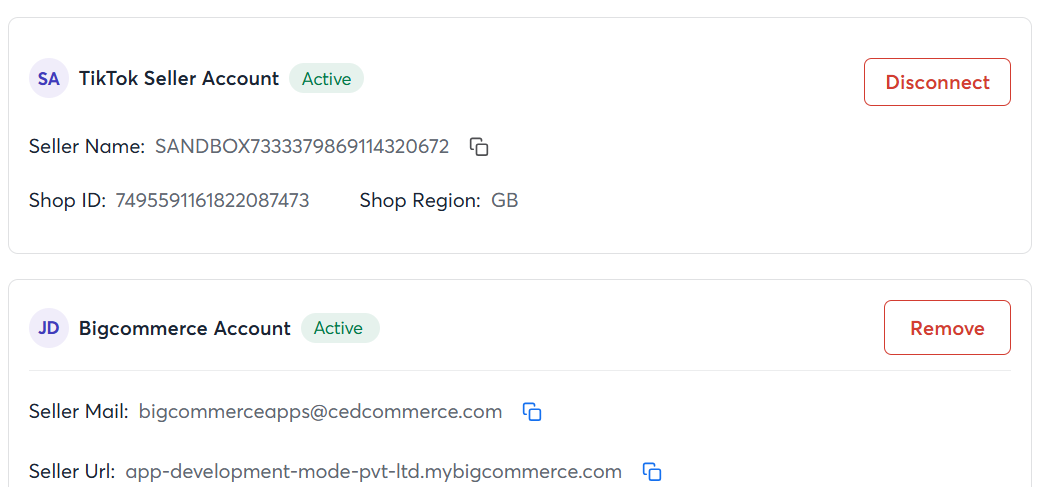Copy the Seller Url value

click(x=652, y=471)
